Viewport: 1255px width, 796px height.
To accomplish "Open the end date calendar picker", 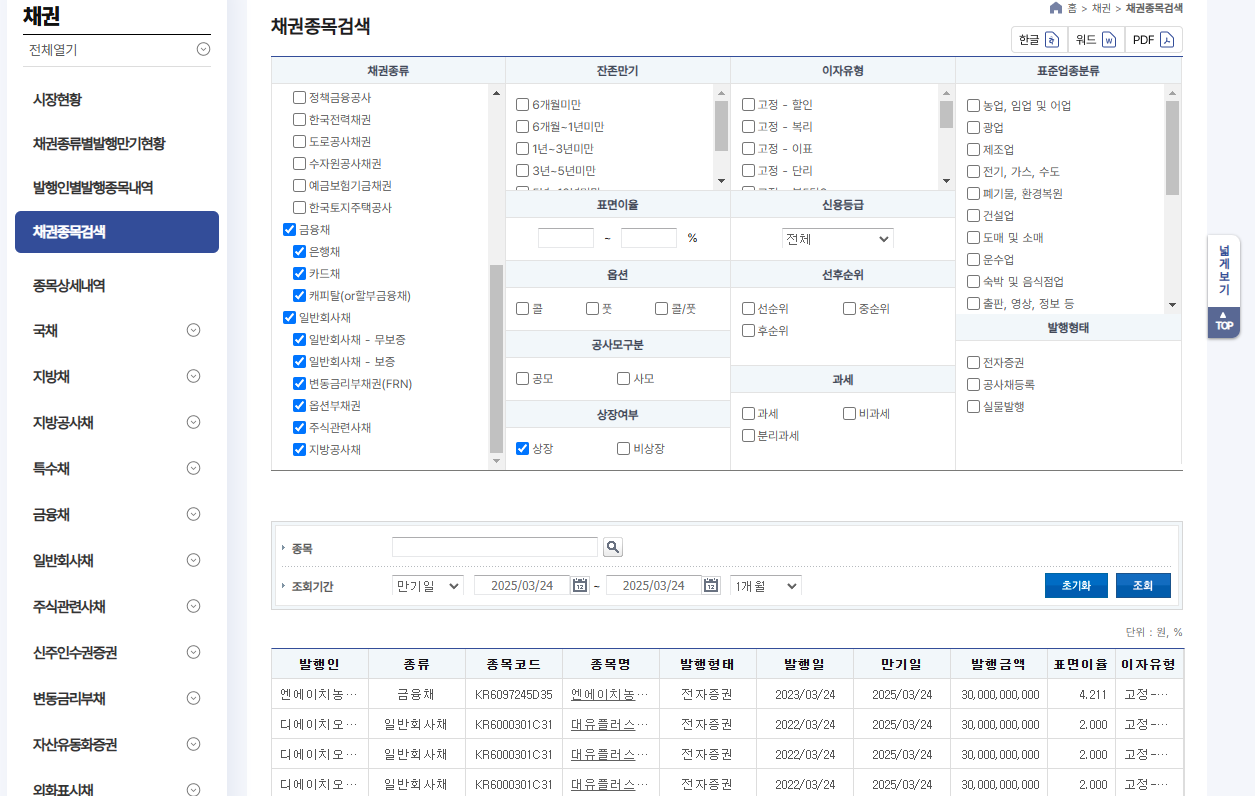I will (711, 585).
